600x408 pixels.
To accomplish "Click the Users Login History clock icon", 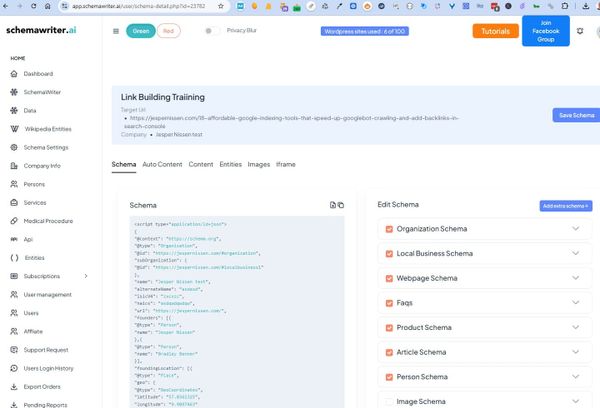I will click(14, 368).
